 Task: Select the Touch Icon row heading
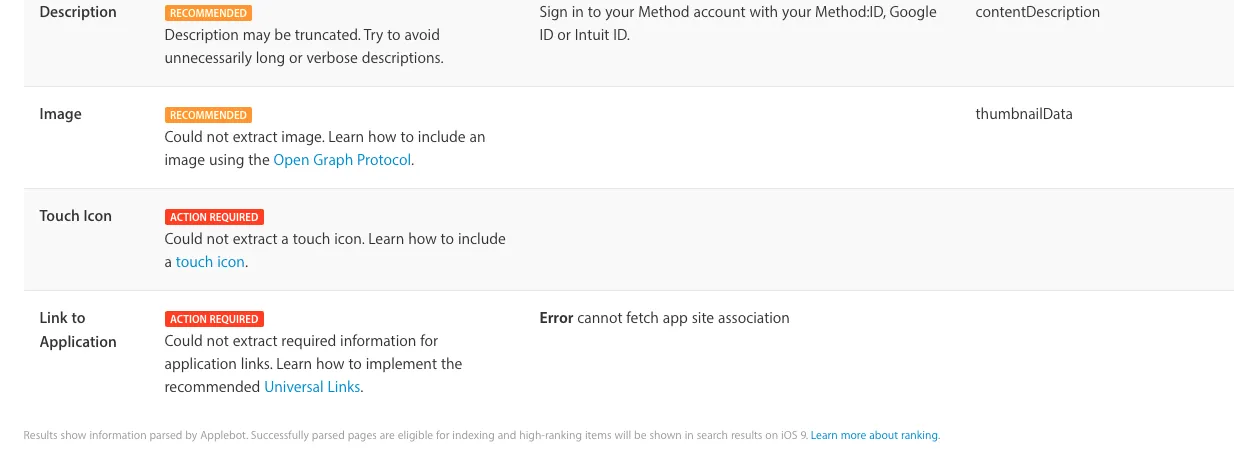pyautogui.click(x=76, y=217)
